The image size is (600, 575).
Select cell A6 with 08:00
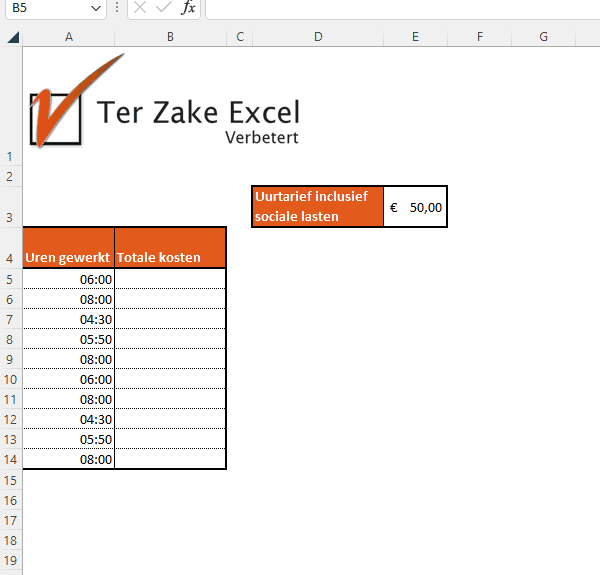68,299
